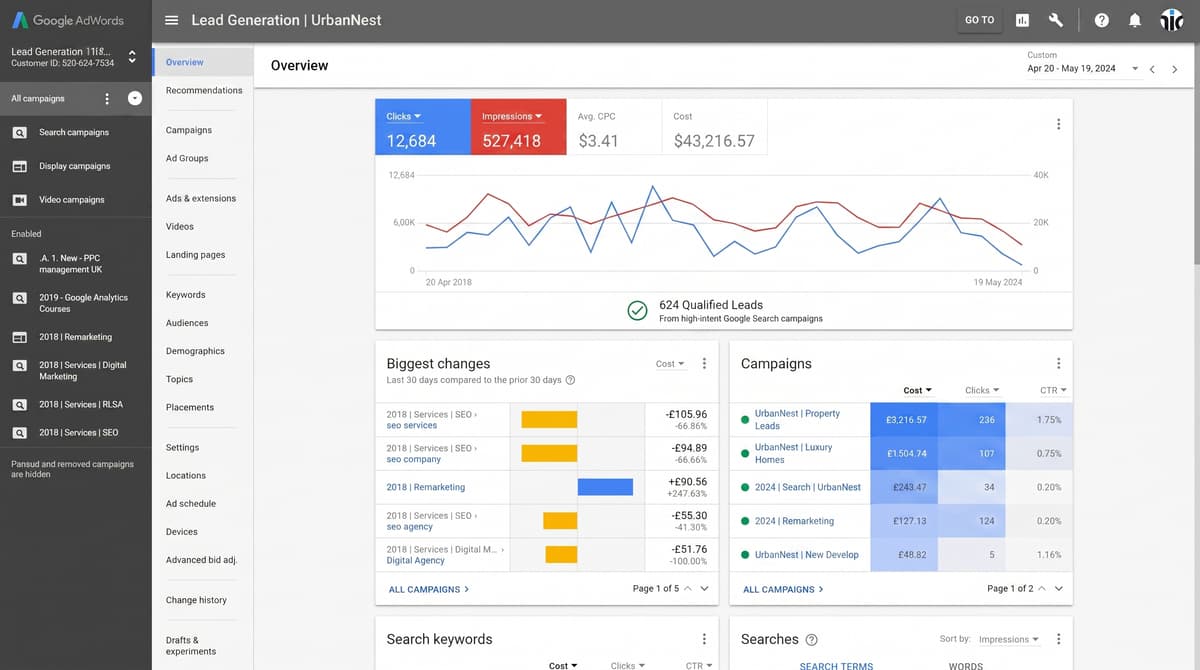Sort Campaigns card by Cost column
Screen dimensions: 1200x670
tap(917, 390)
